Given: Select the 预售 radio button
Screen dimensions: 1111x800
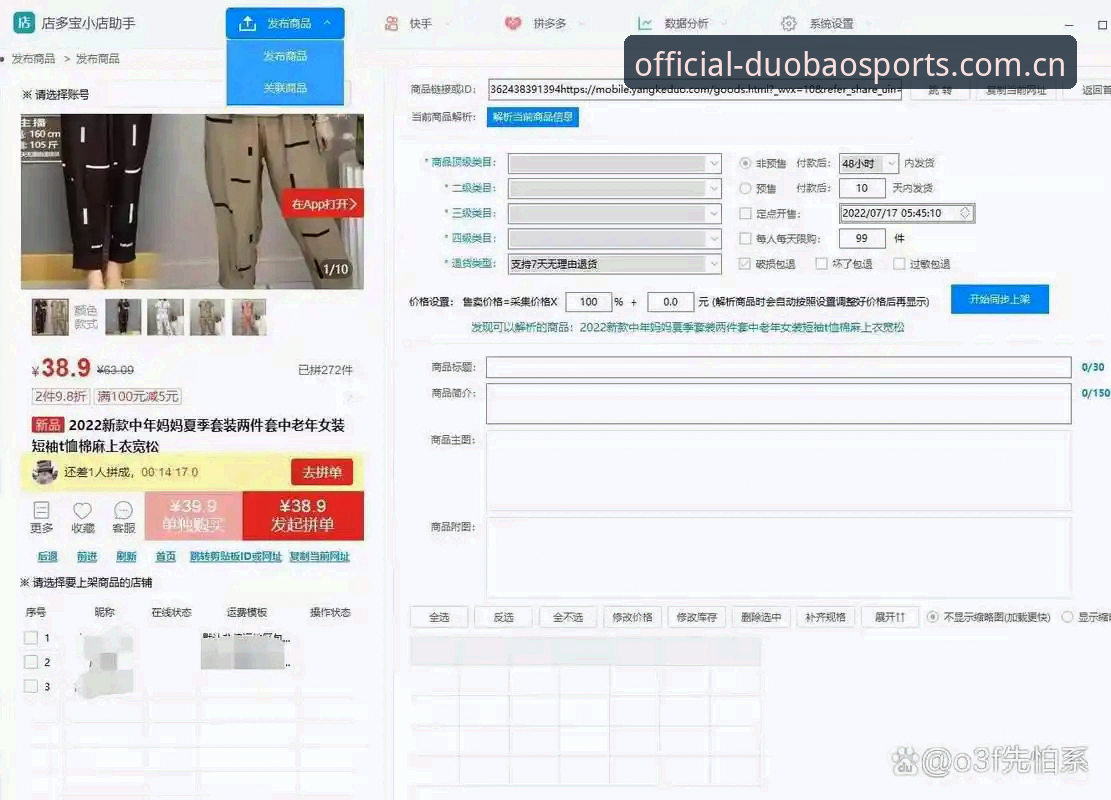Looking at the screenshot, I should click(745, 188).
